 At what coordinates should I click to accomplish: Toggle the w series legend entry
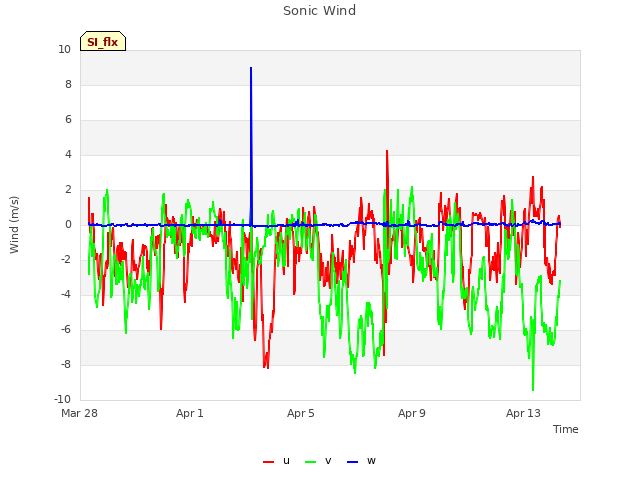(361, 461)
